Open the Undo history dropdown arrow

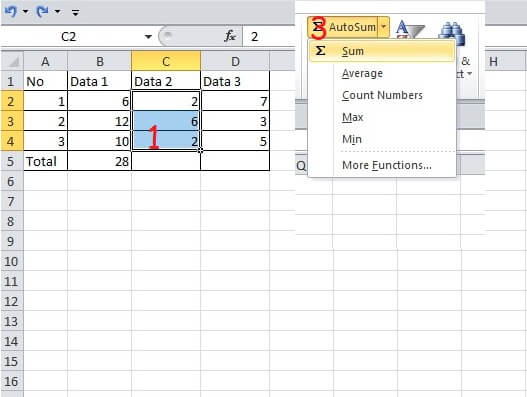[x=26, y=12]
